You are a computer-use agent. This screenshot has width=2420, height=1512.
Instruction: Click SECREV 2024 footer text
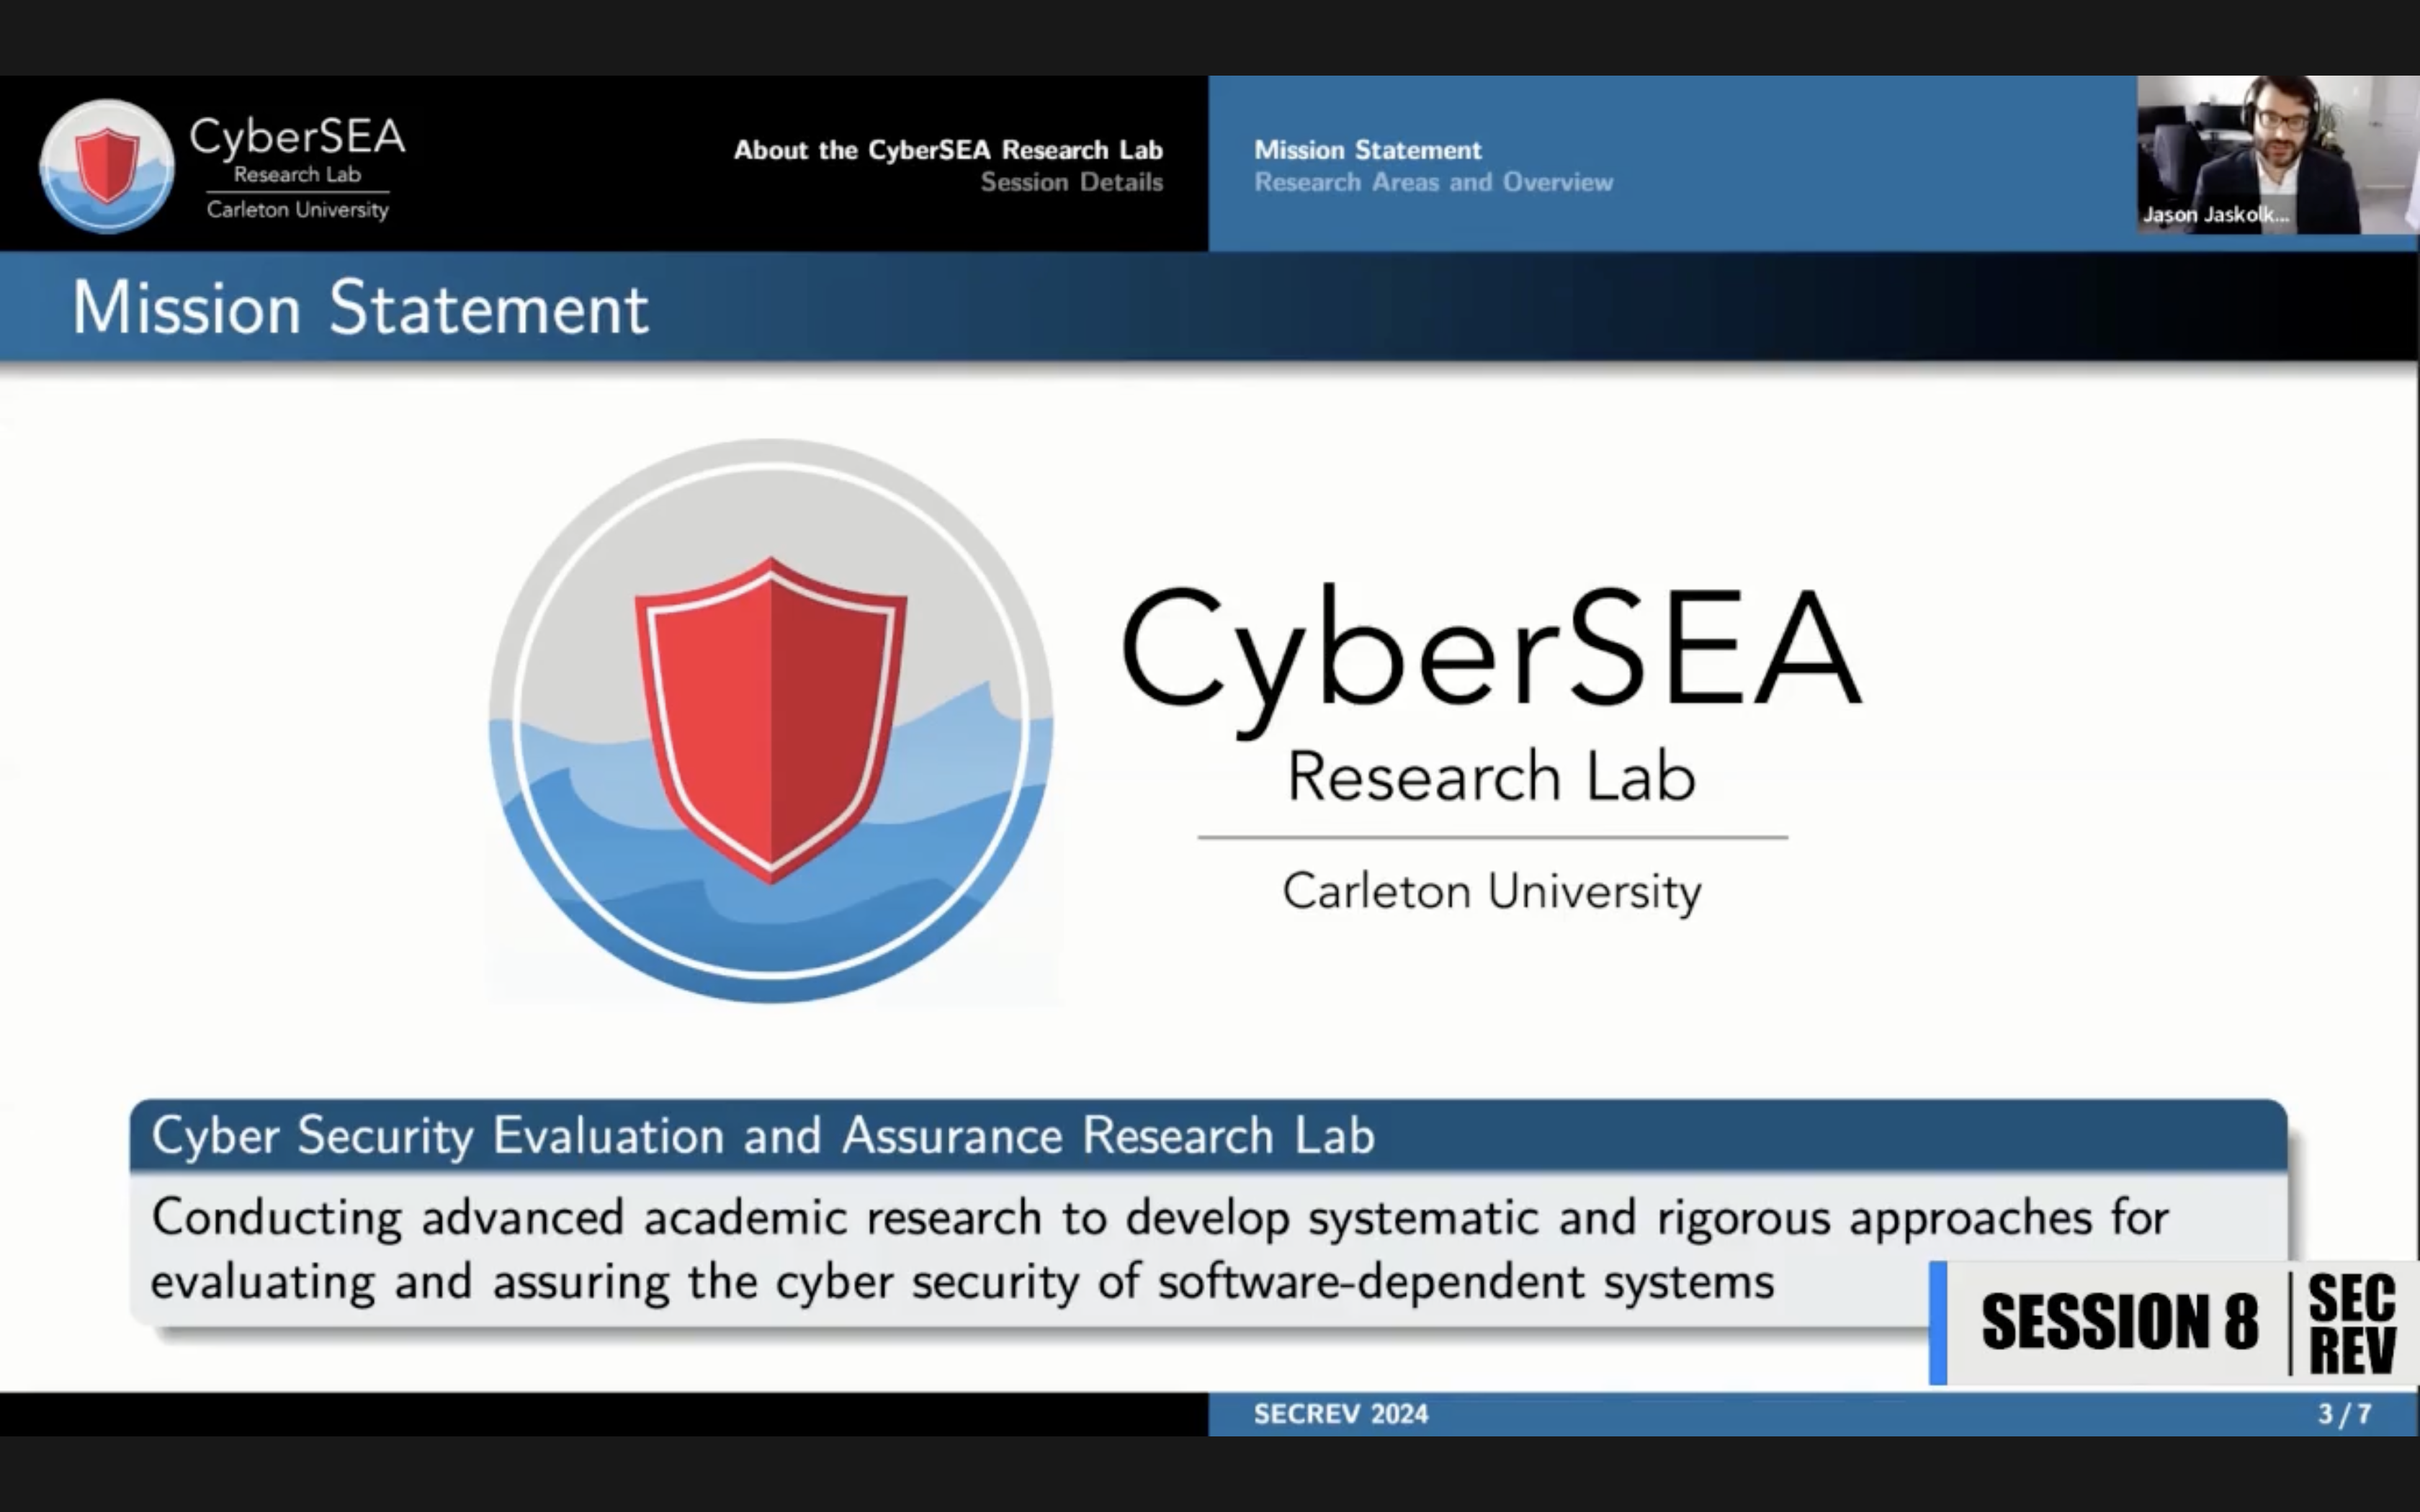coord(1340,1414)
